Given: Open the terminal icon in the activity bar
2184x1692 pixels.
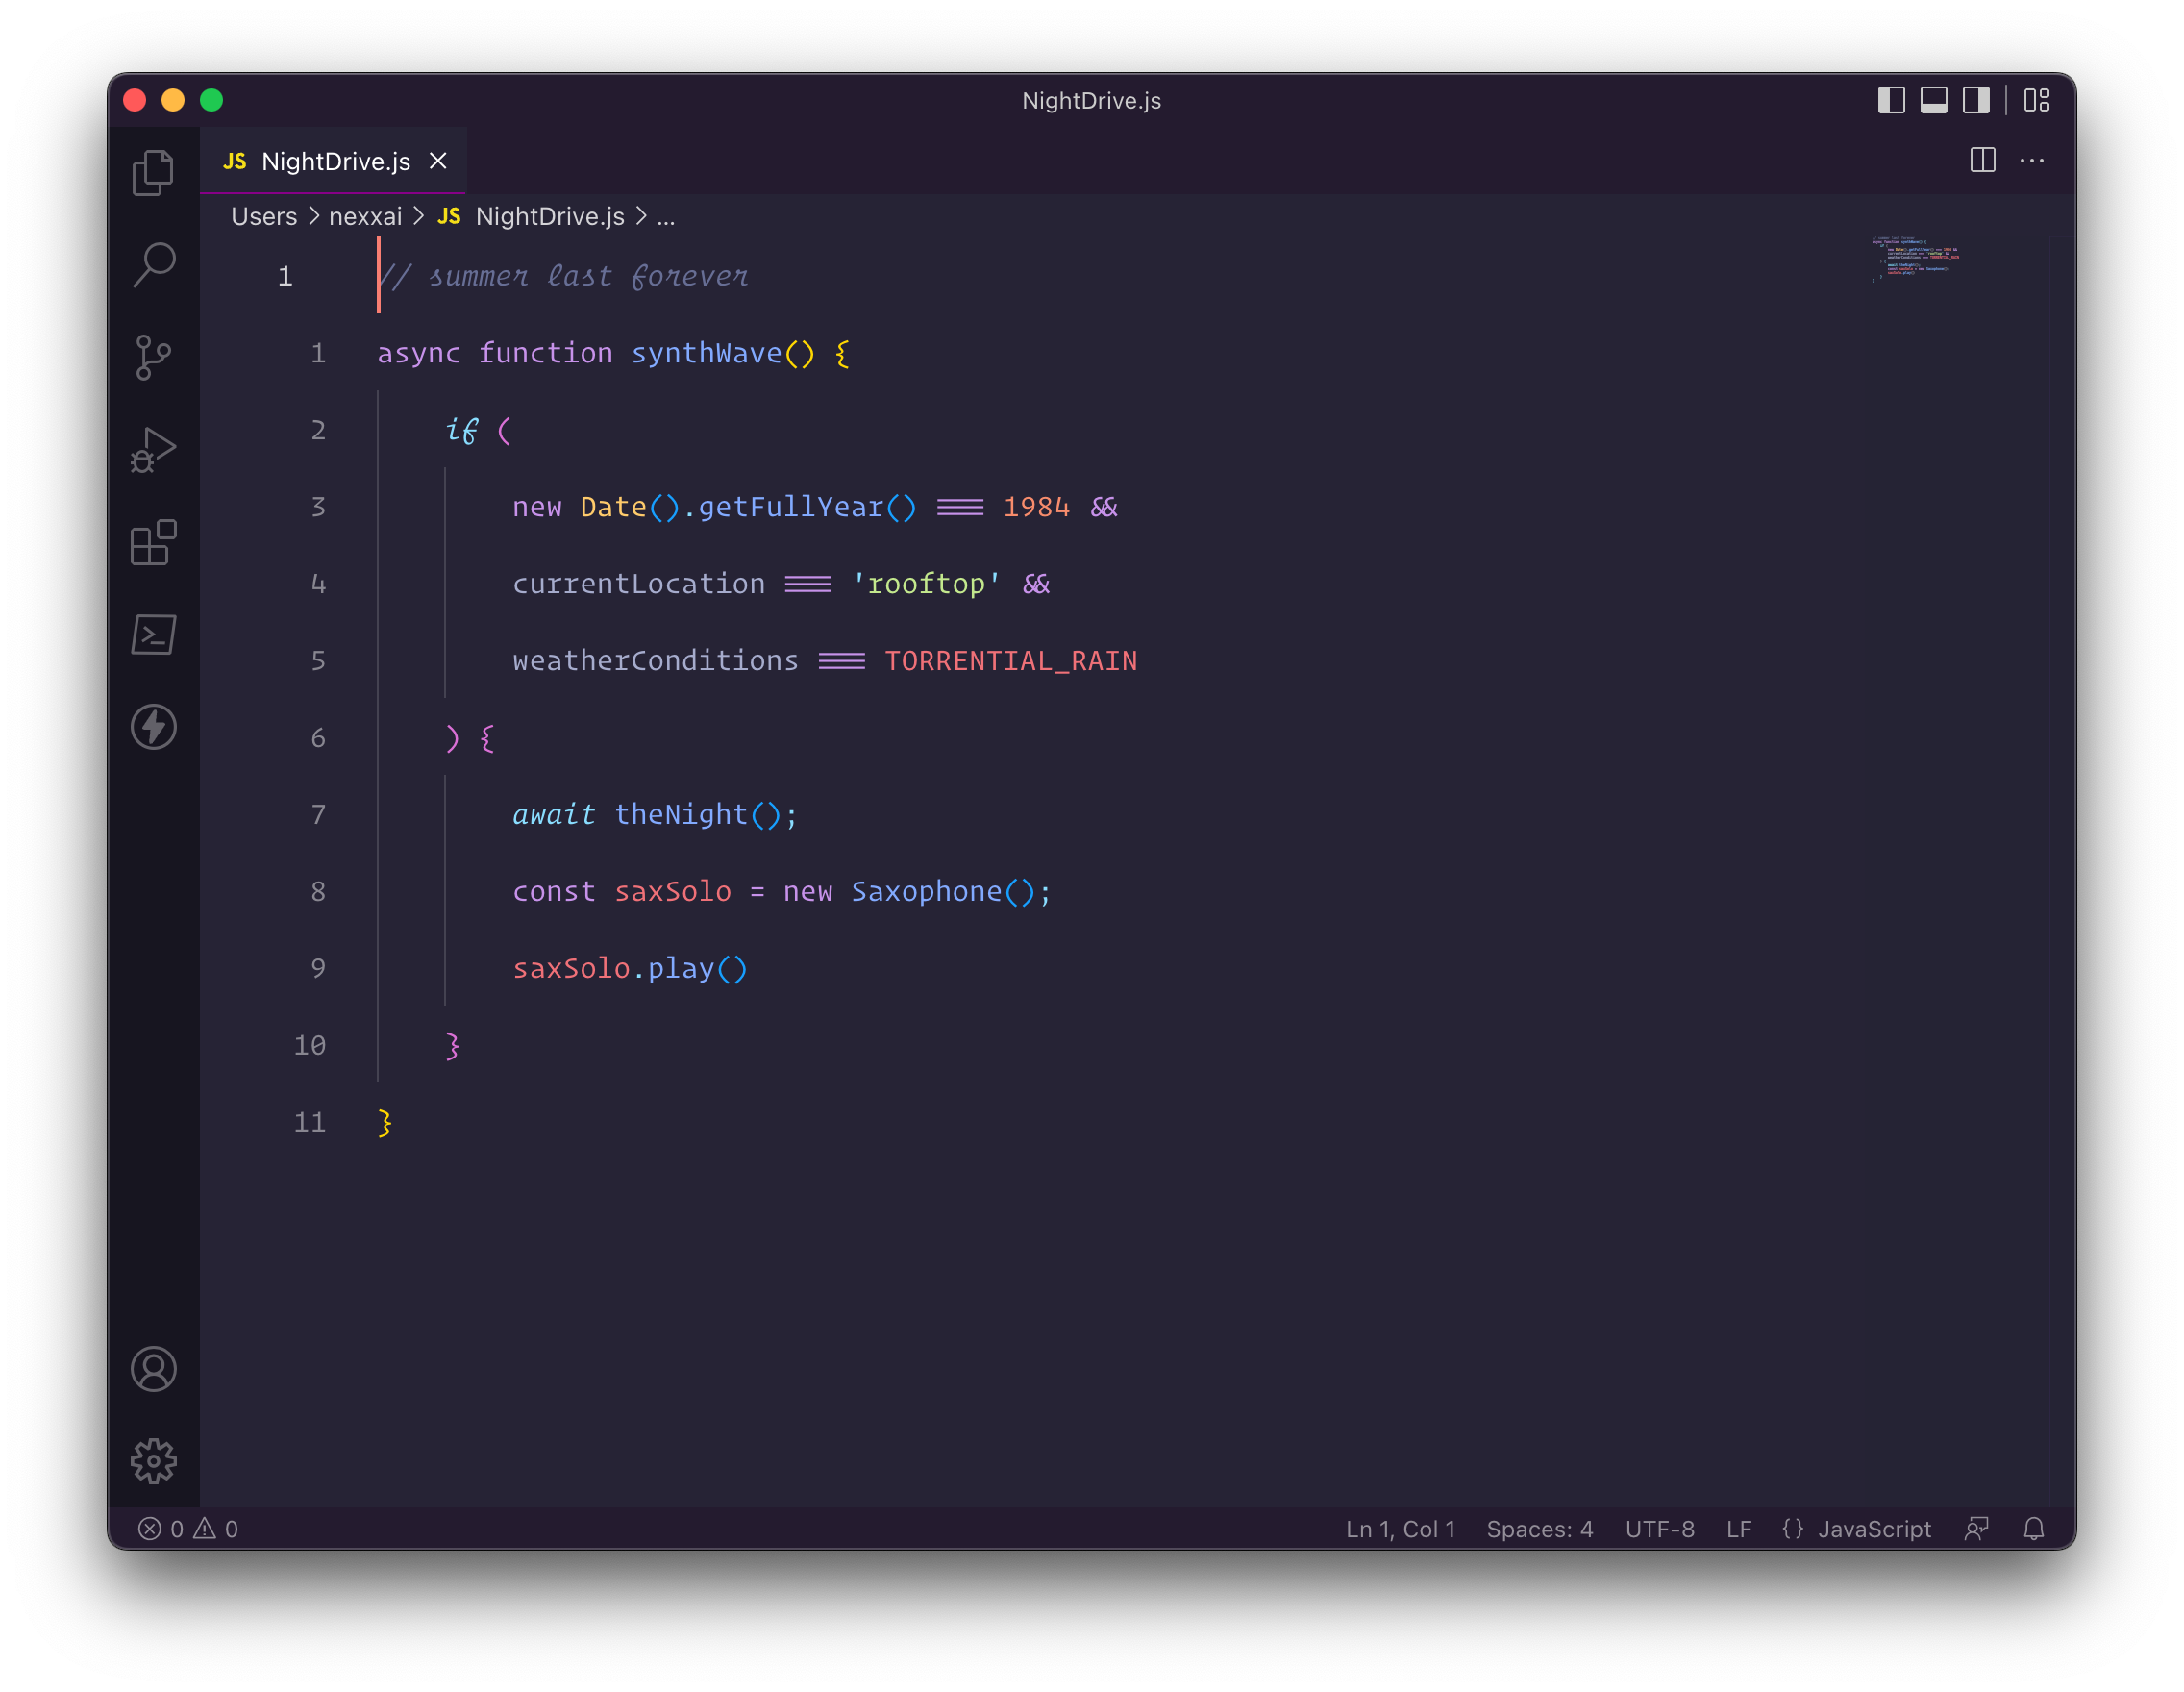Looking at the screenshot, I should 153,634.
